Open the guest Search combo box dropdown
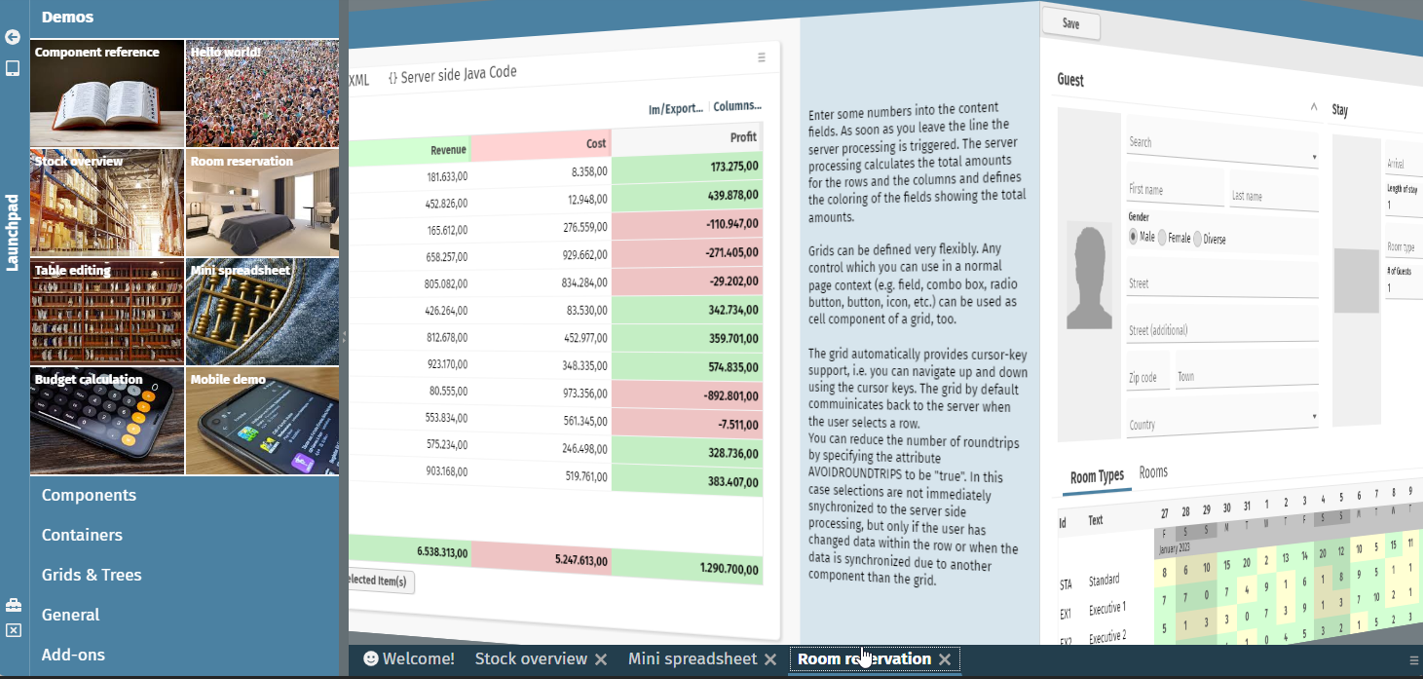 point(1313,157)
